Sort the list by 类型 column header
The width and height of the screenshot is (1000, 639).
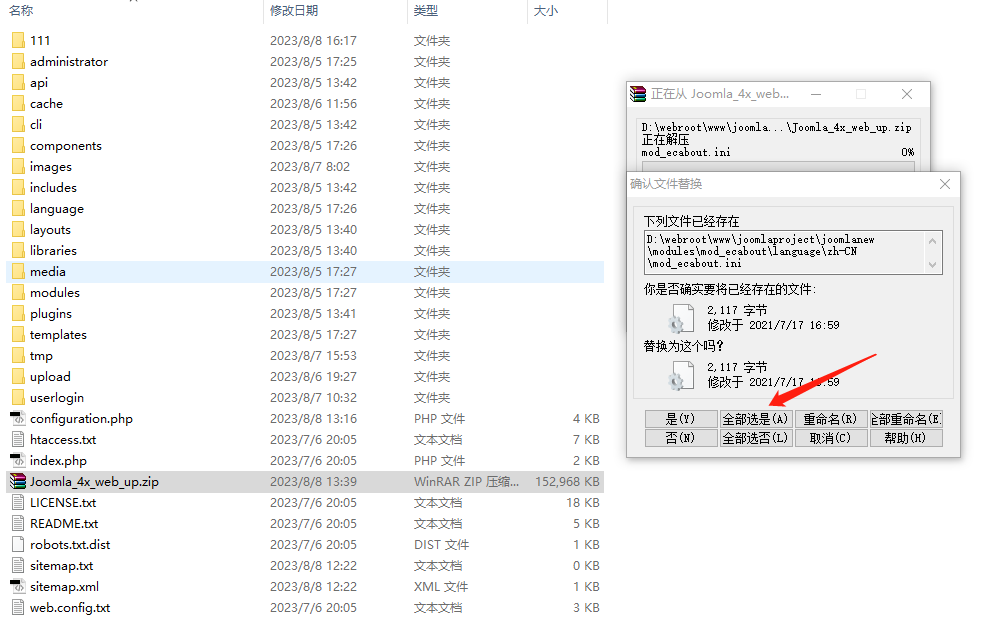point(426,11)
